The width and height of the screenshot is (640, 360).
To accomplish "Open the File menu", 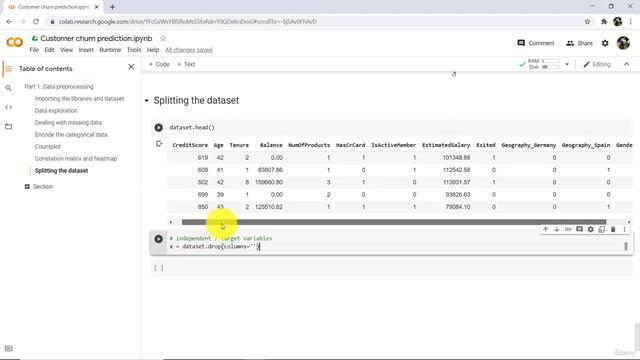I will pos(34,50).
